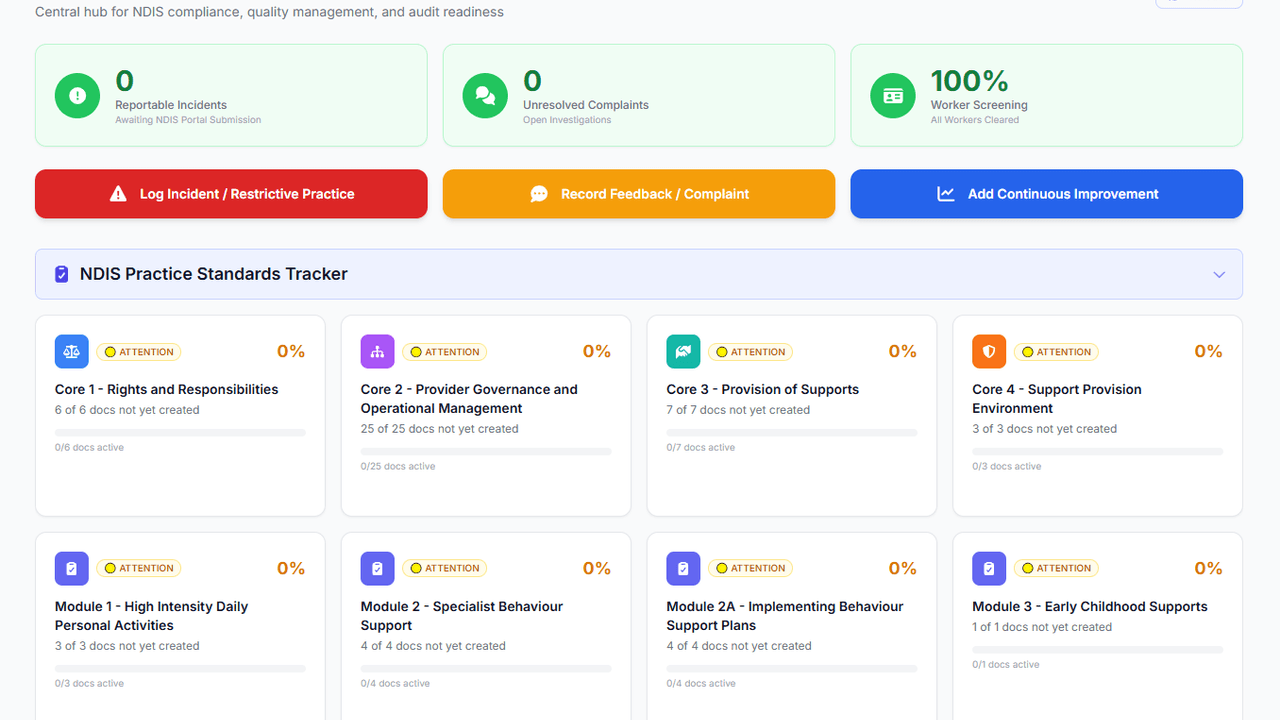The image size is (1280, 720).
Task: Click the Module 1 clipboard icon
Action: (72, 569)
